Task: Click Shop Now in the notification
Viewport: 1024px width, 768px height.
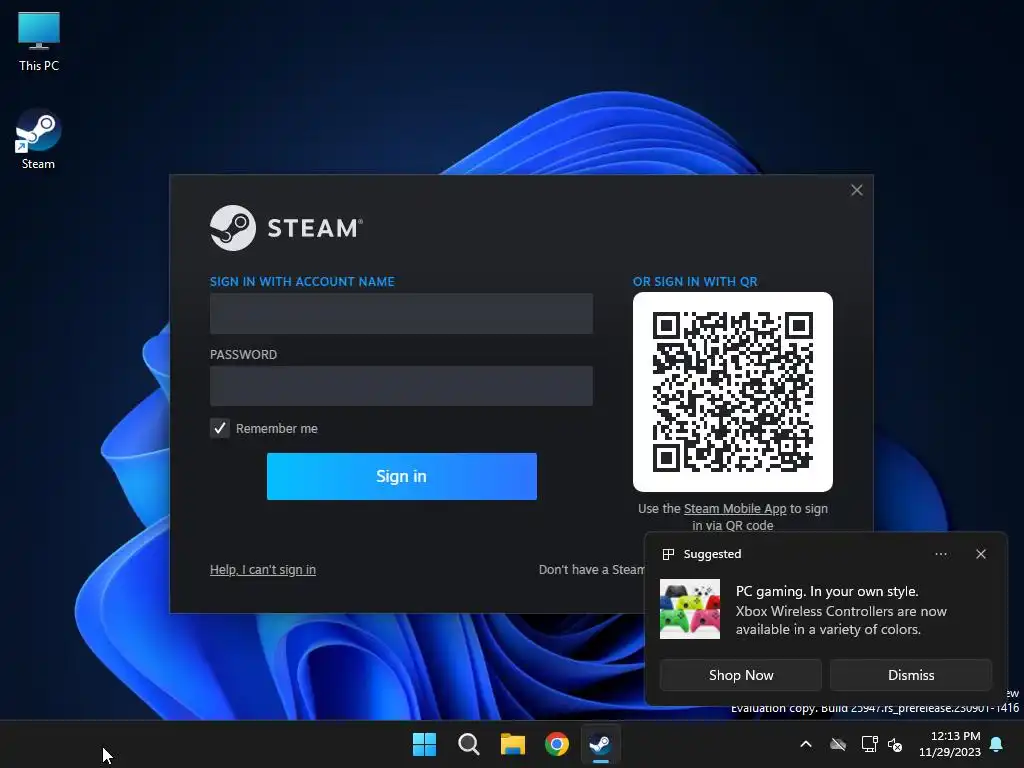Action: 741,675
